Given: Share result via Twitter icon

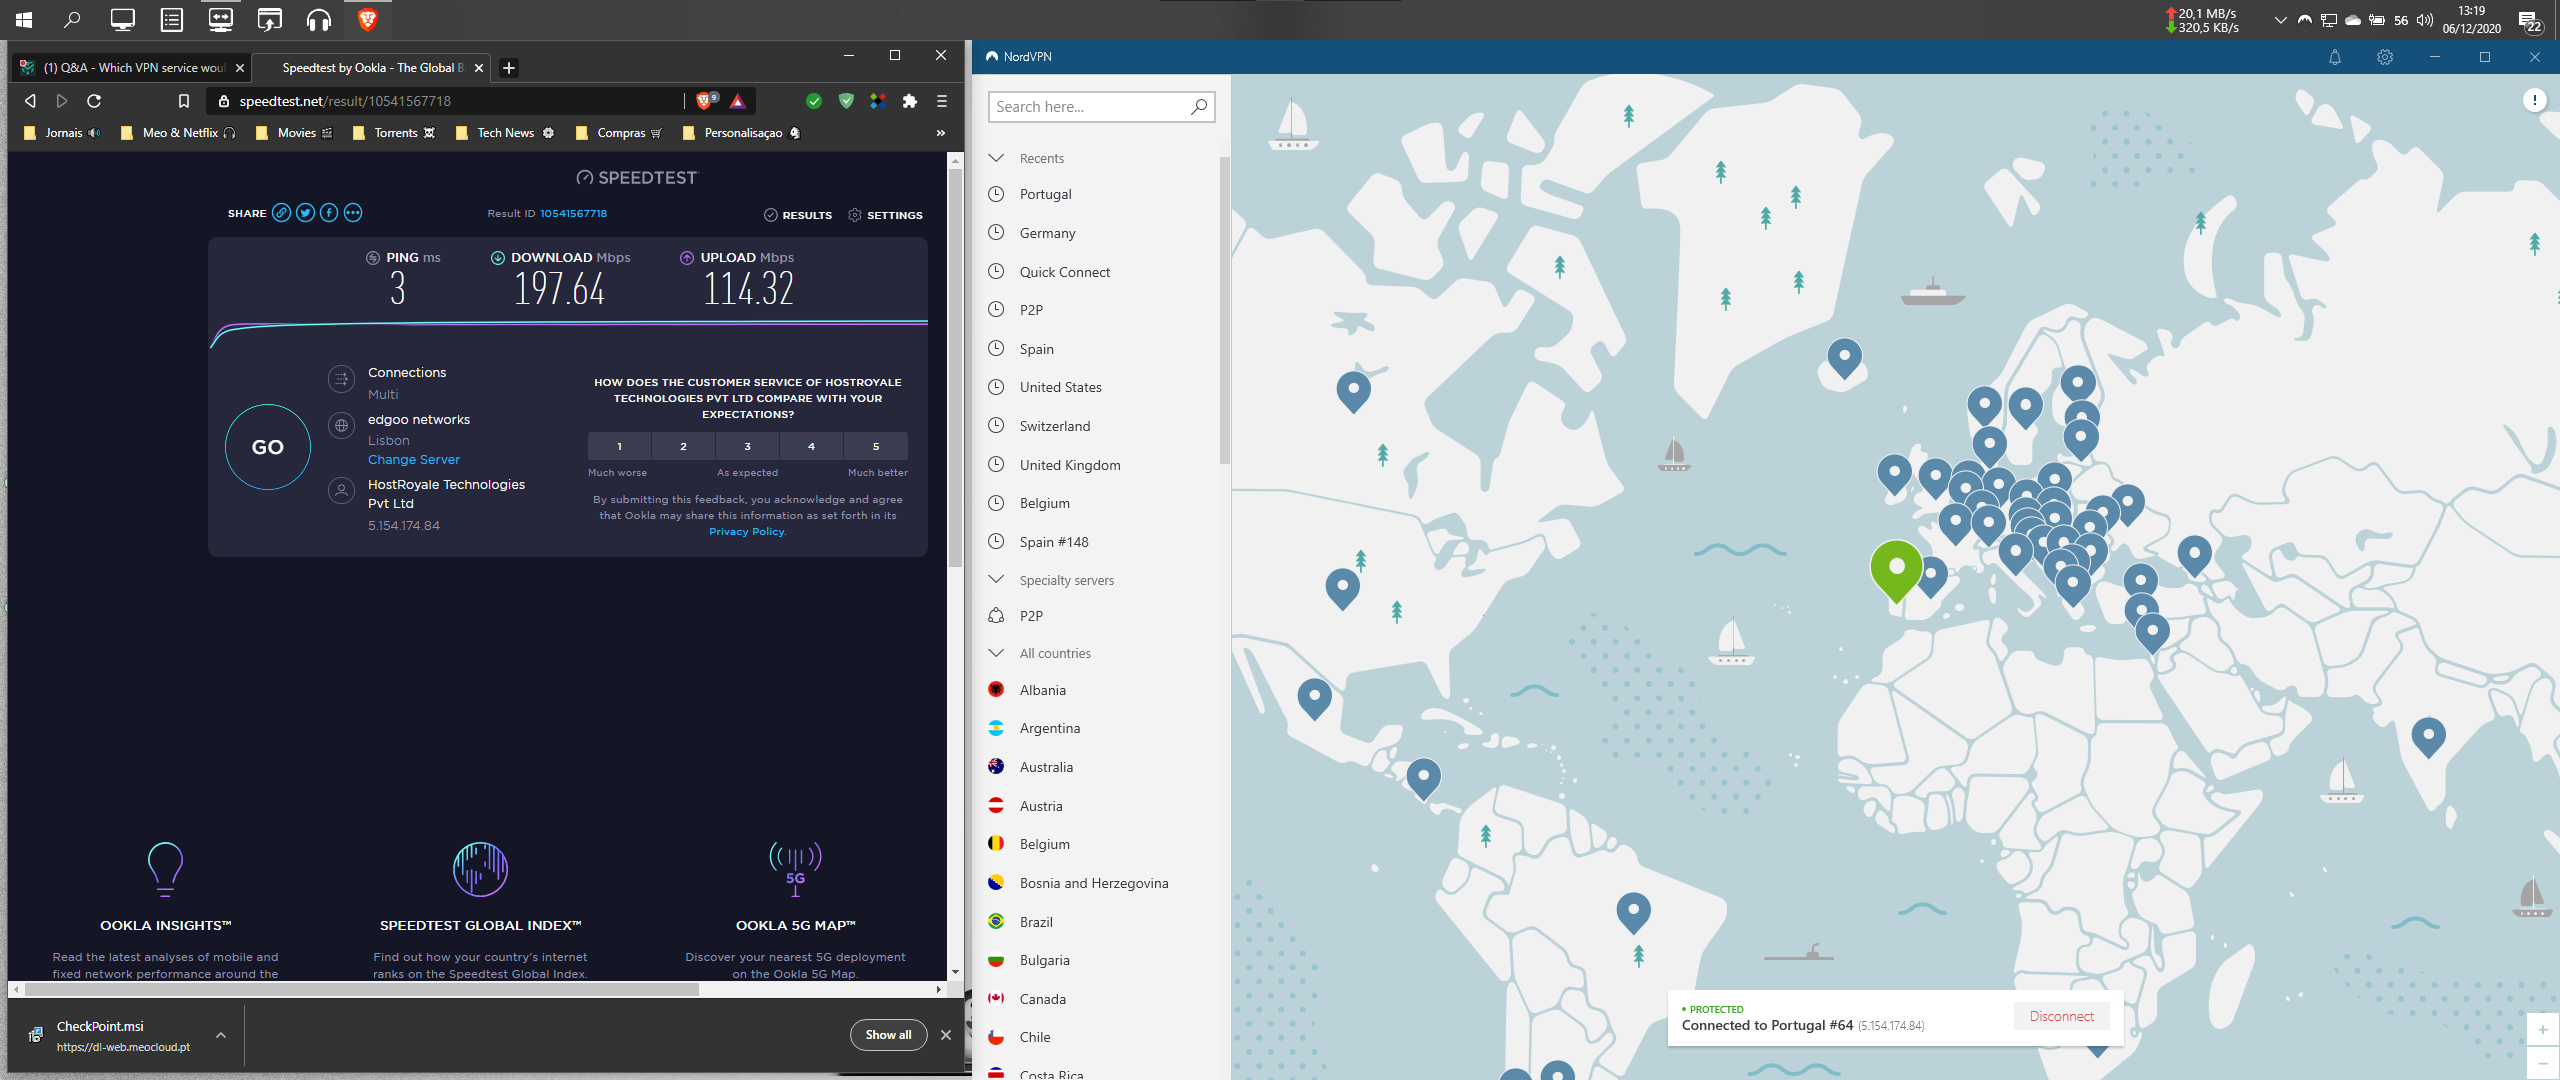Looking at the screenshot, I should click(305, 213).
